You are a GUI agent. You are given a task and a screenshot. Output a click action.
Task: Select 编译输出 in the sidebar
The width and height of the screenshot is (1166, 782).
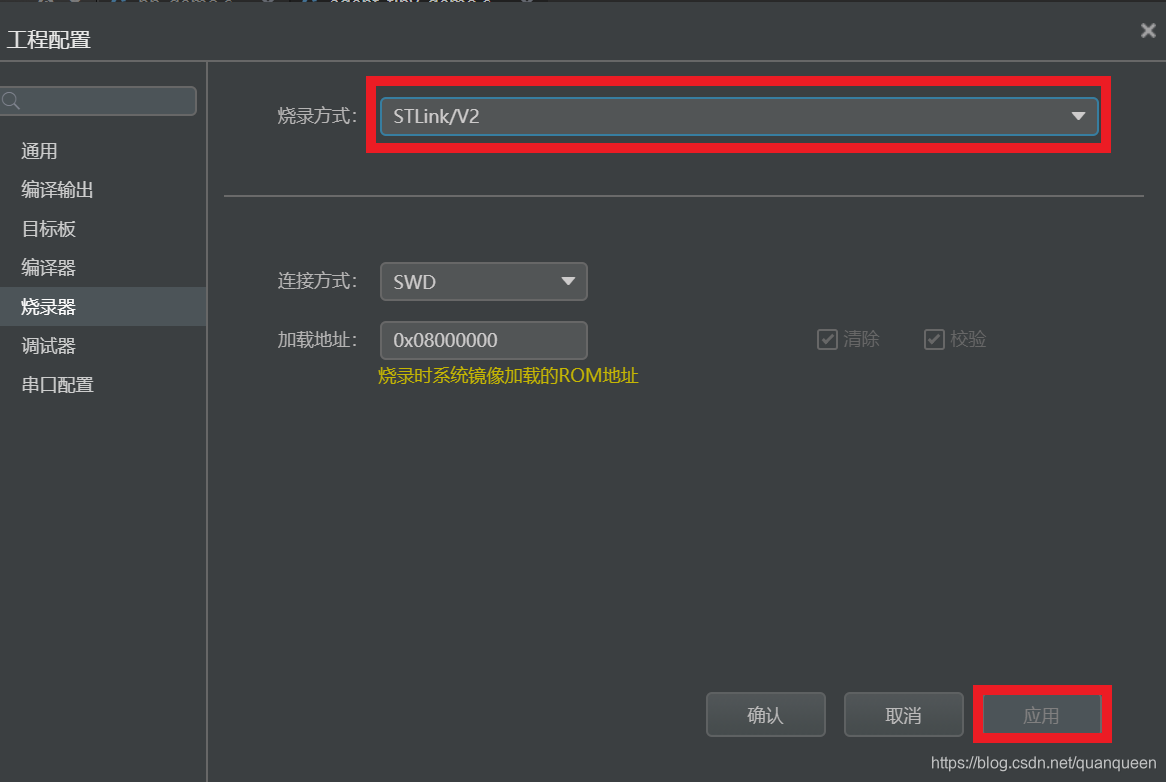click(x=103, y=190)
